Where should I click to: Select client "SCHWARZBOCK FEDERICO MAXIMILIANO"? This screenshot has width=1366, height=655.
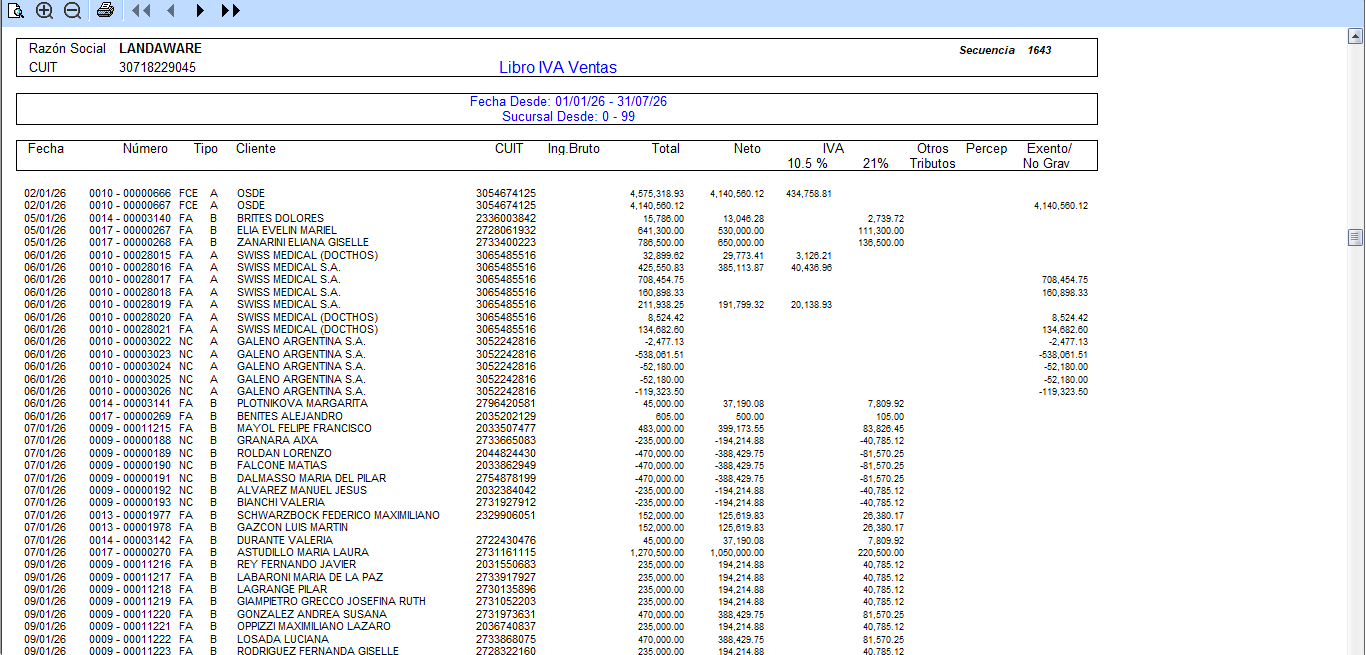click(338, 515)
